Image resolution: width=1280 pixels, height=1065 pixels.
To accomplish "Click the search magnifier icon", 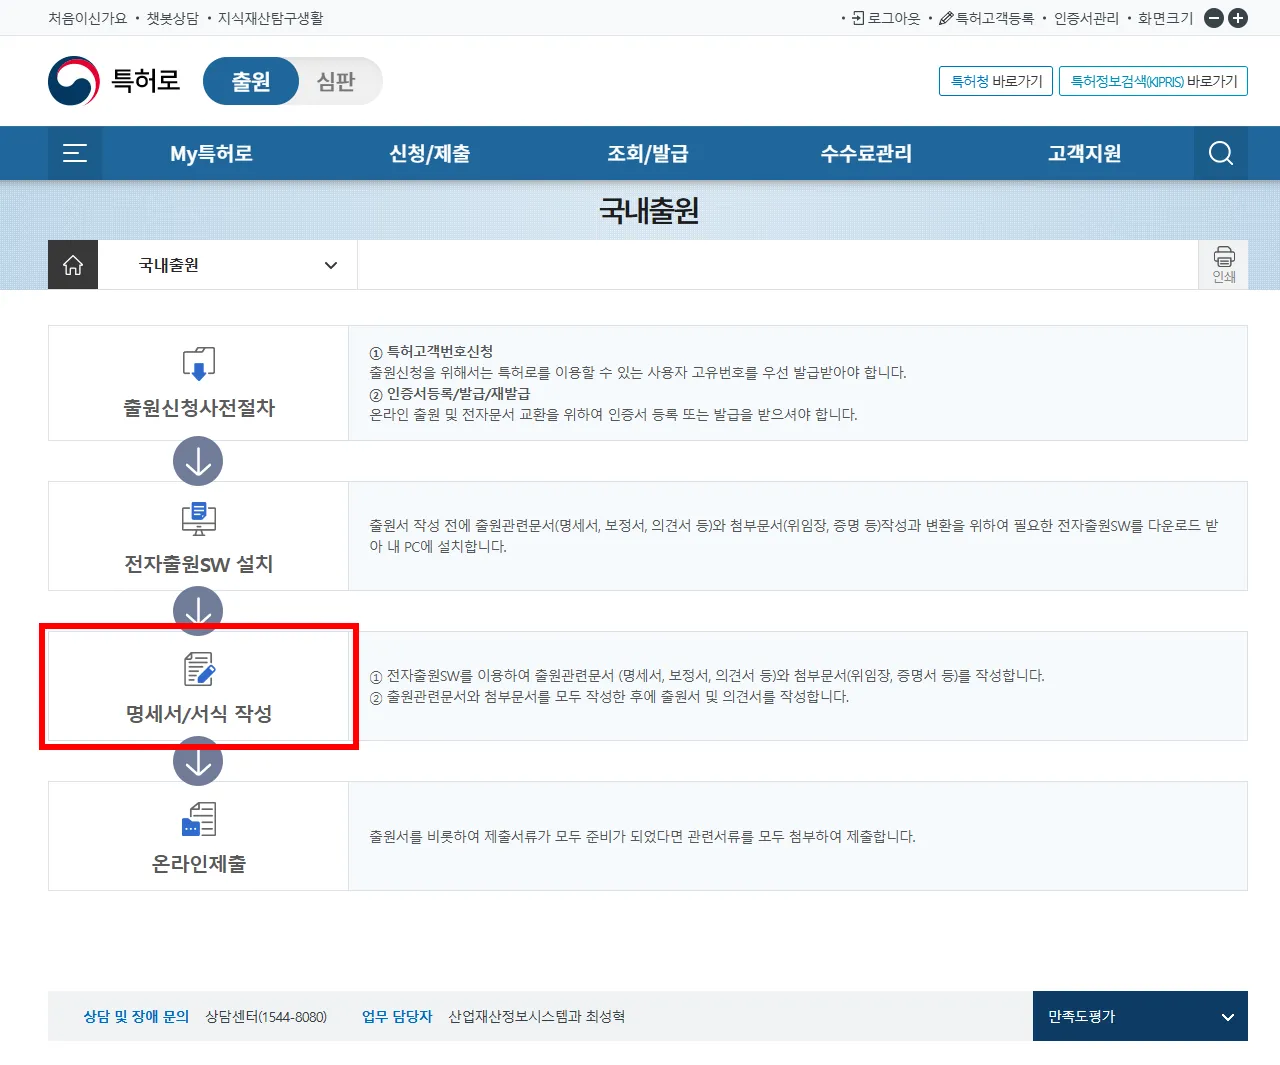I will tap(1220, 153).
